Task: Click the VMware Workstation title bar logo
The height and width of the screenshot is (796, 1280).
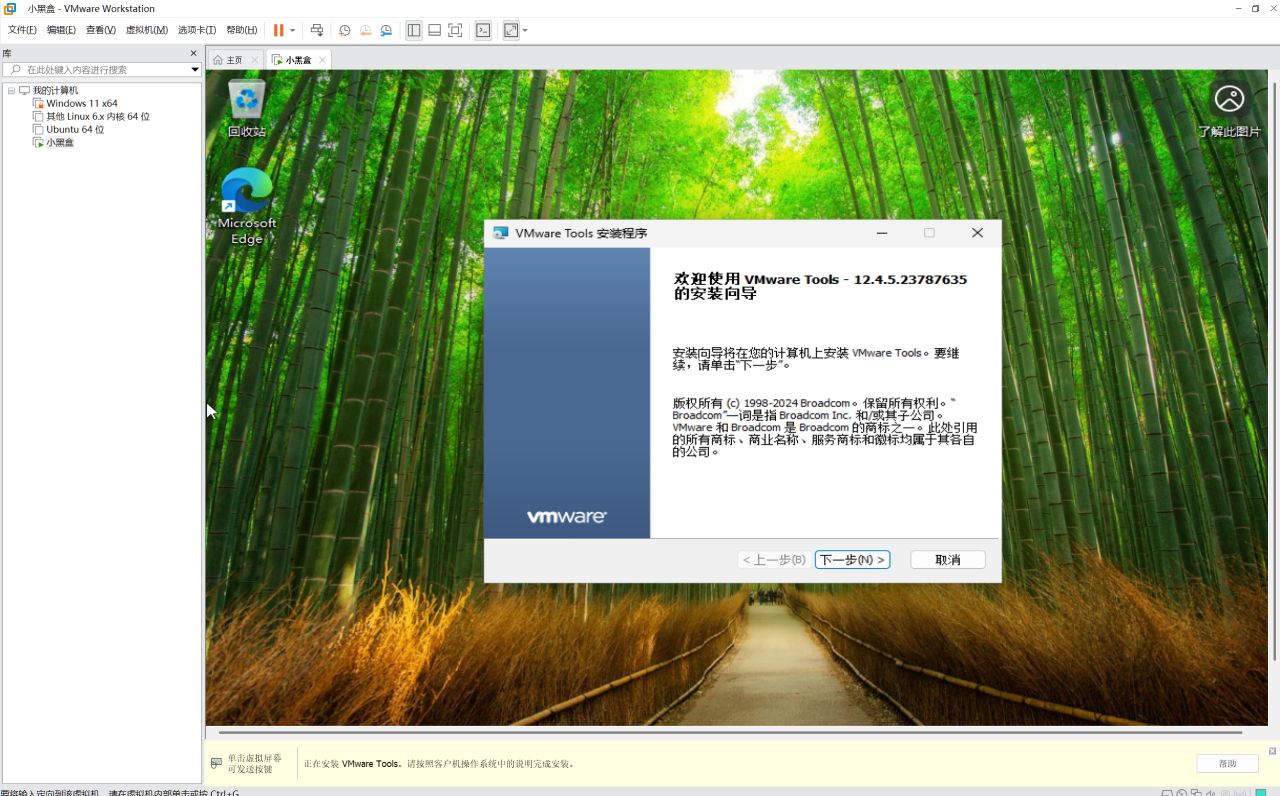Action: point(10,8)
